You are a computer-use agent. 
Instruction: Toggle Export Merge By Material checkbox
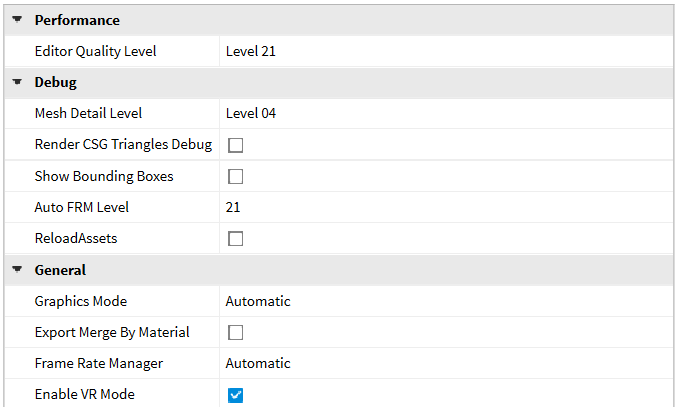coord(236,332)
